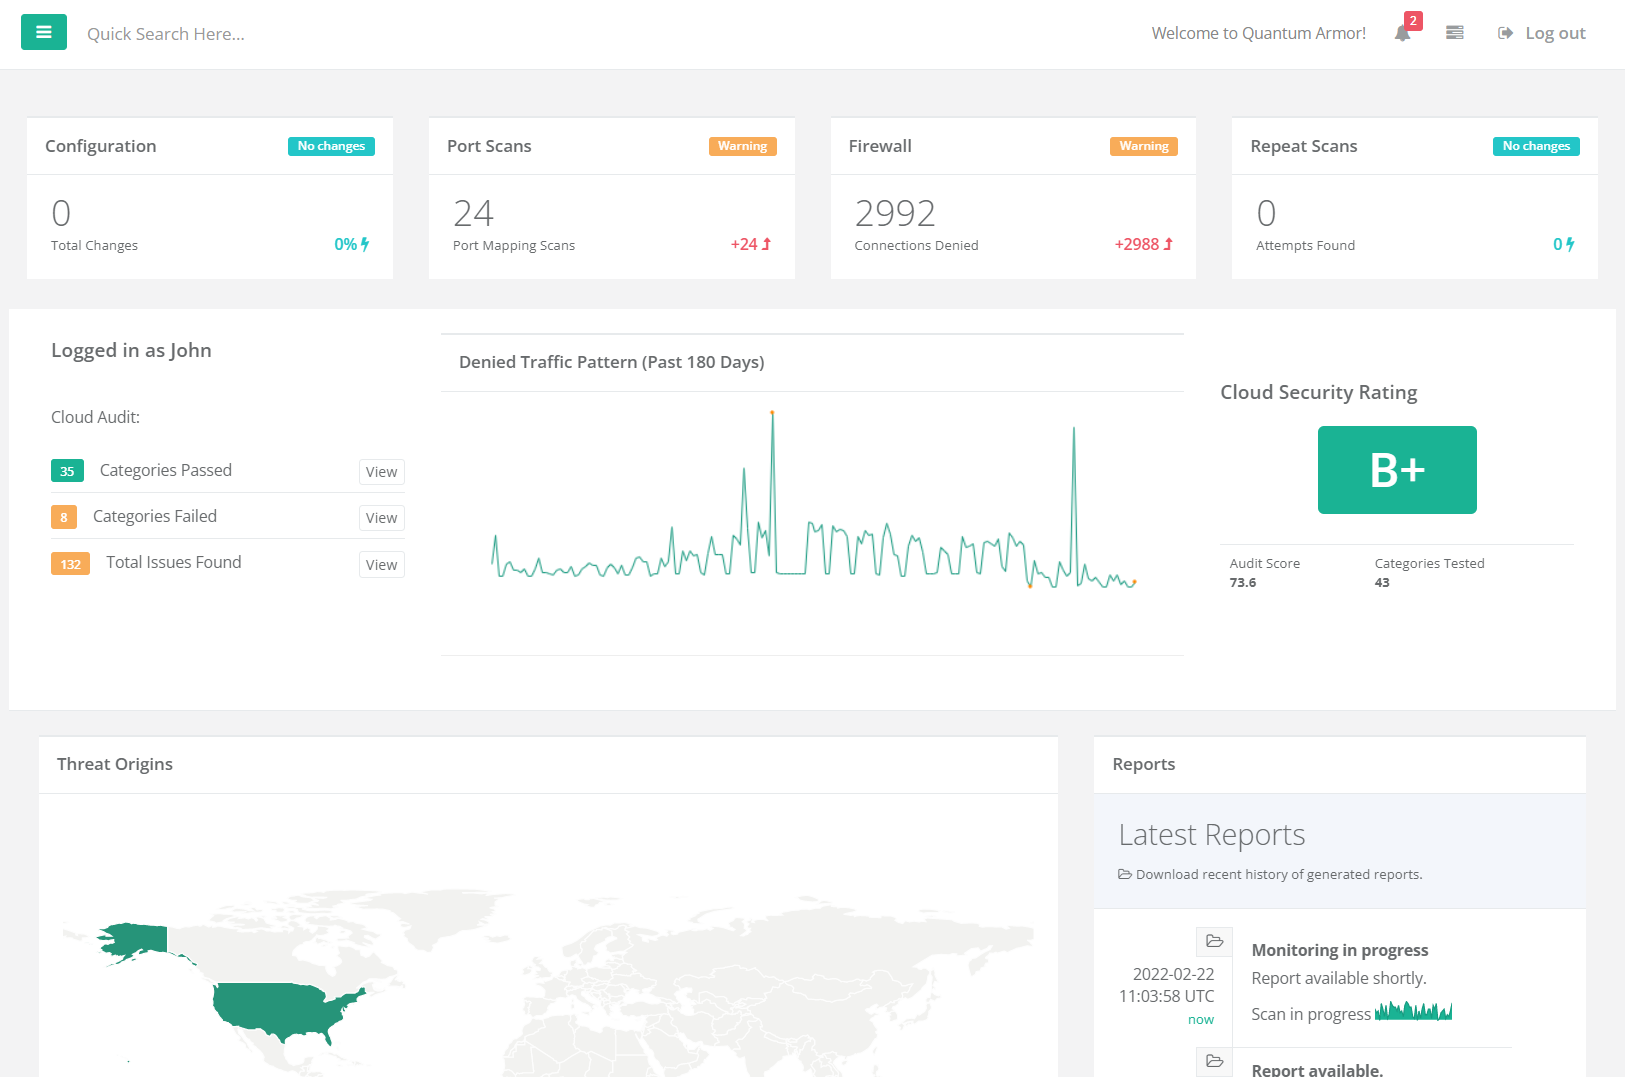
Task: Click the scan in progress sparkline
Action: pyautogui.click(x=1414, y=1011)
